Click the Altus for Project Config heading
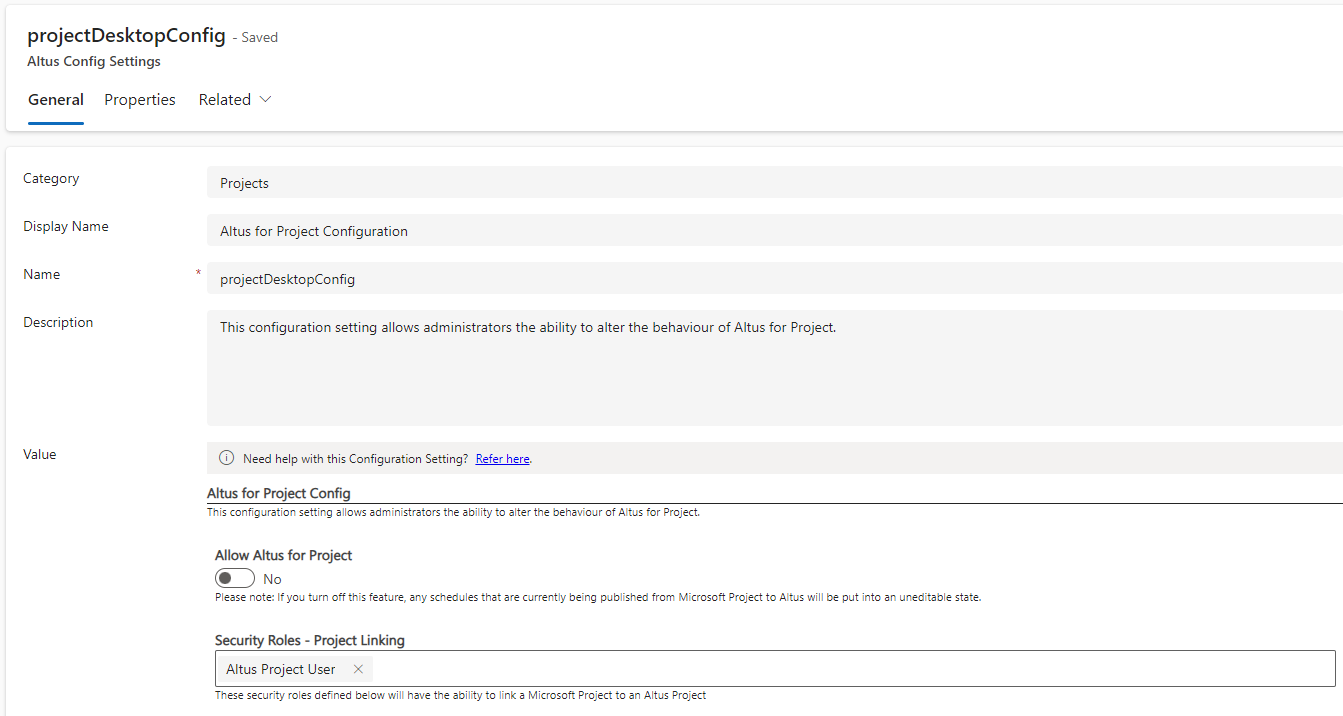 coord(279,493)
